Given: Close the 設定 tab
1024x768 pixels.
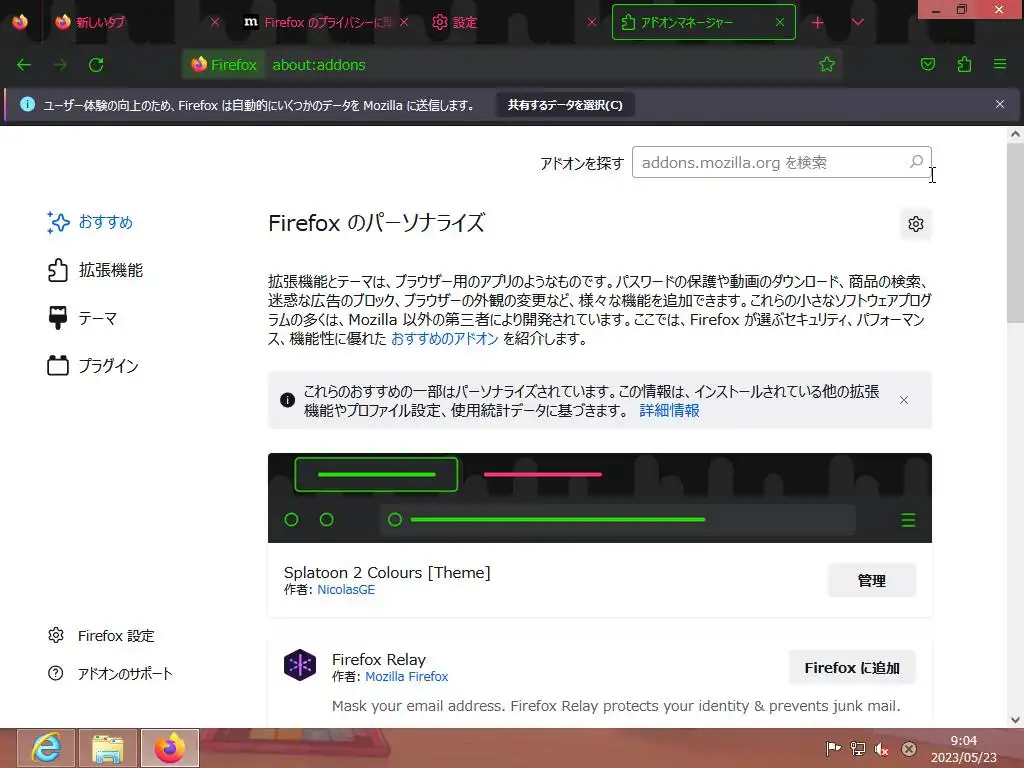Looking at the screenshot, I should [592, 22].
